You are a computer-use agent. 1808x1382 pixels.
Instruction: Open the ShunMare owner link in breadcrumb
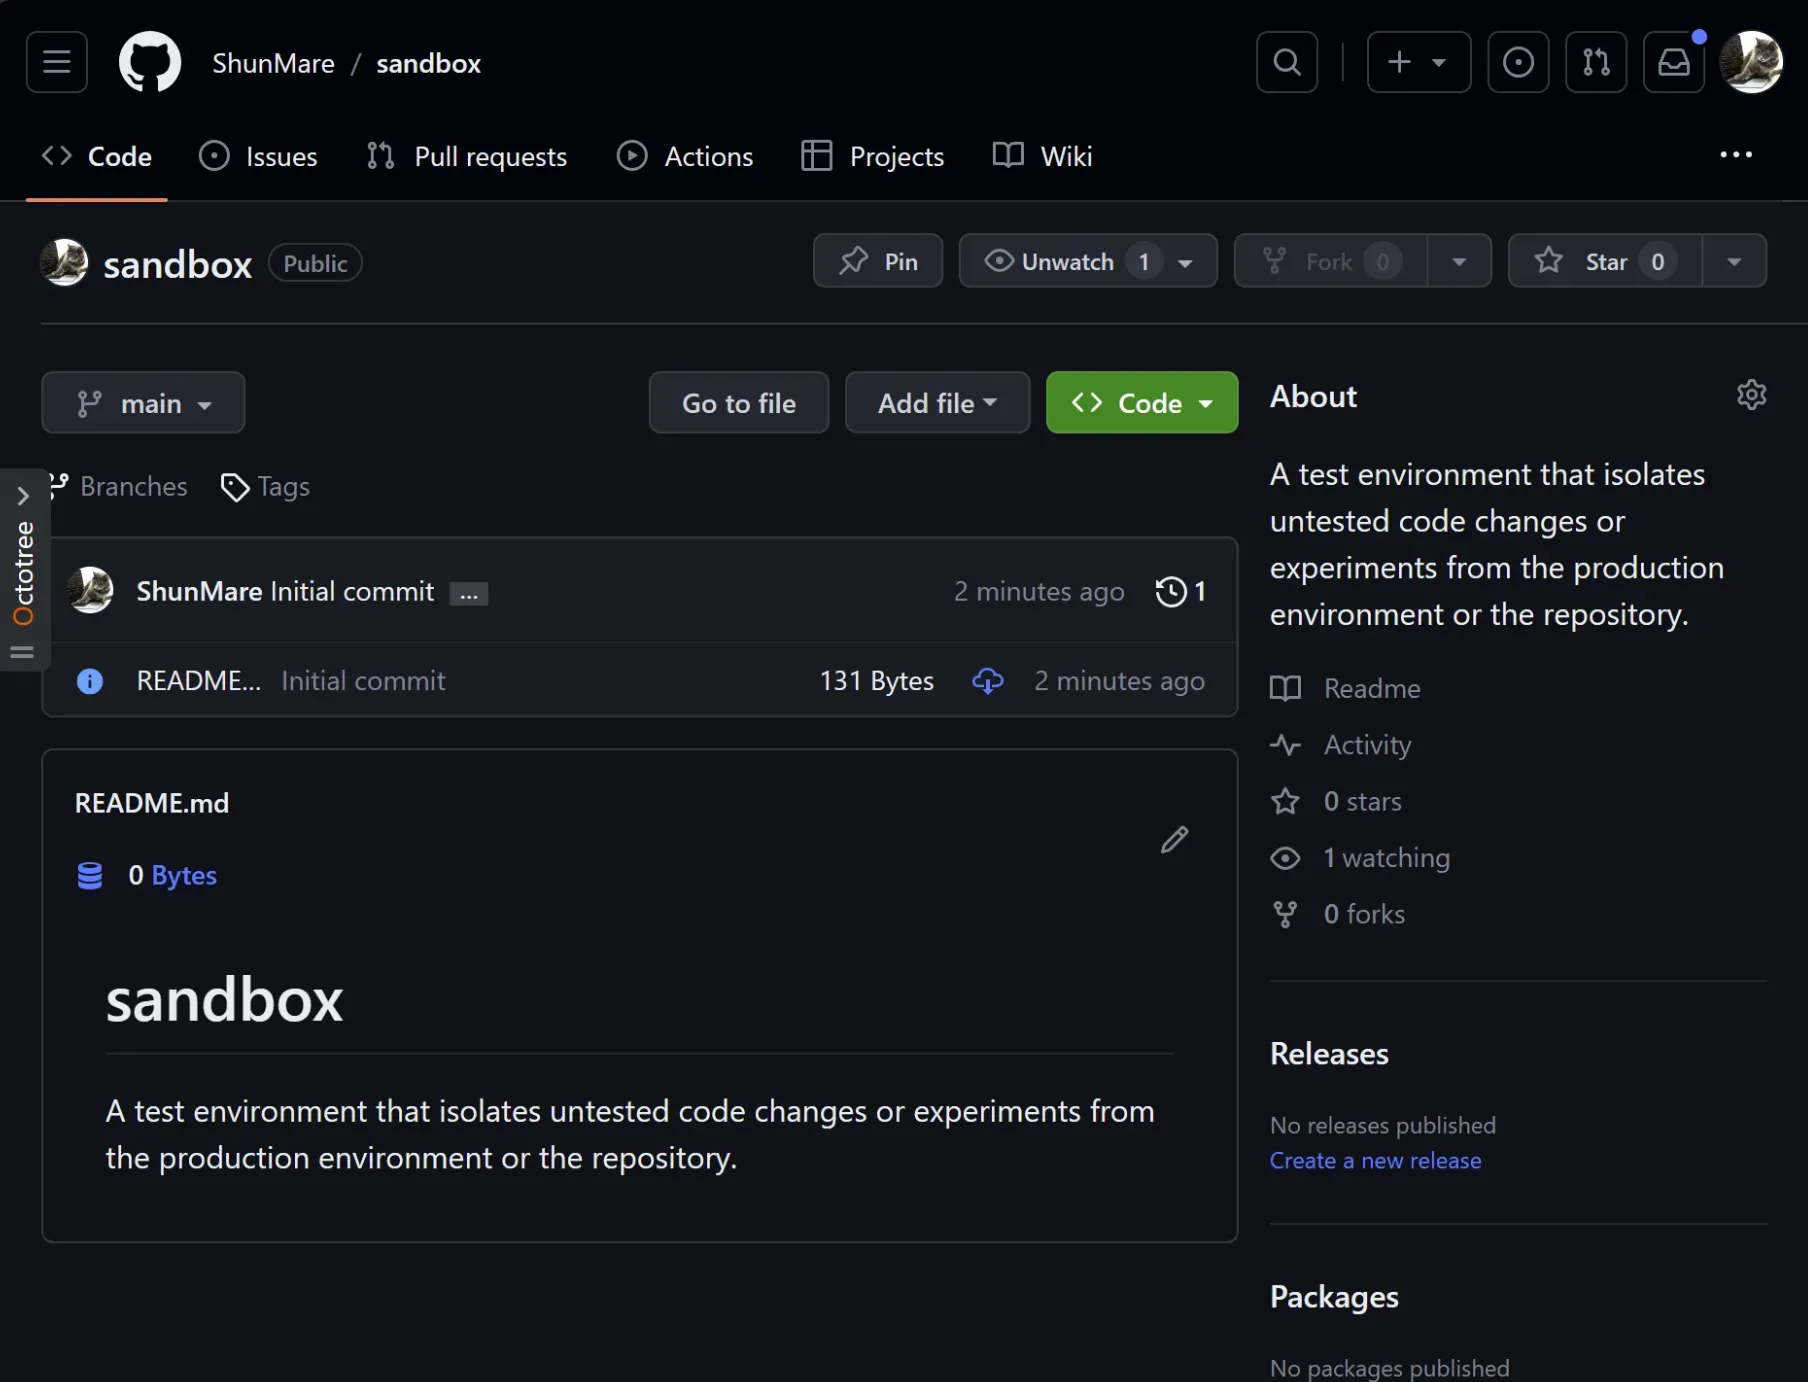(x=273, y=63)
